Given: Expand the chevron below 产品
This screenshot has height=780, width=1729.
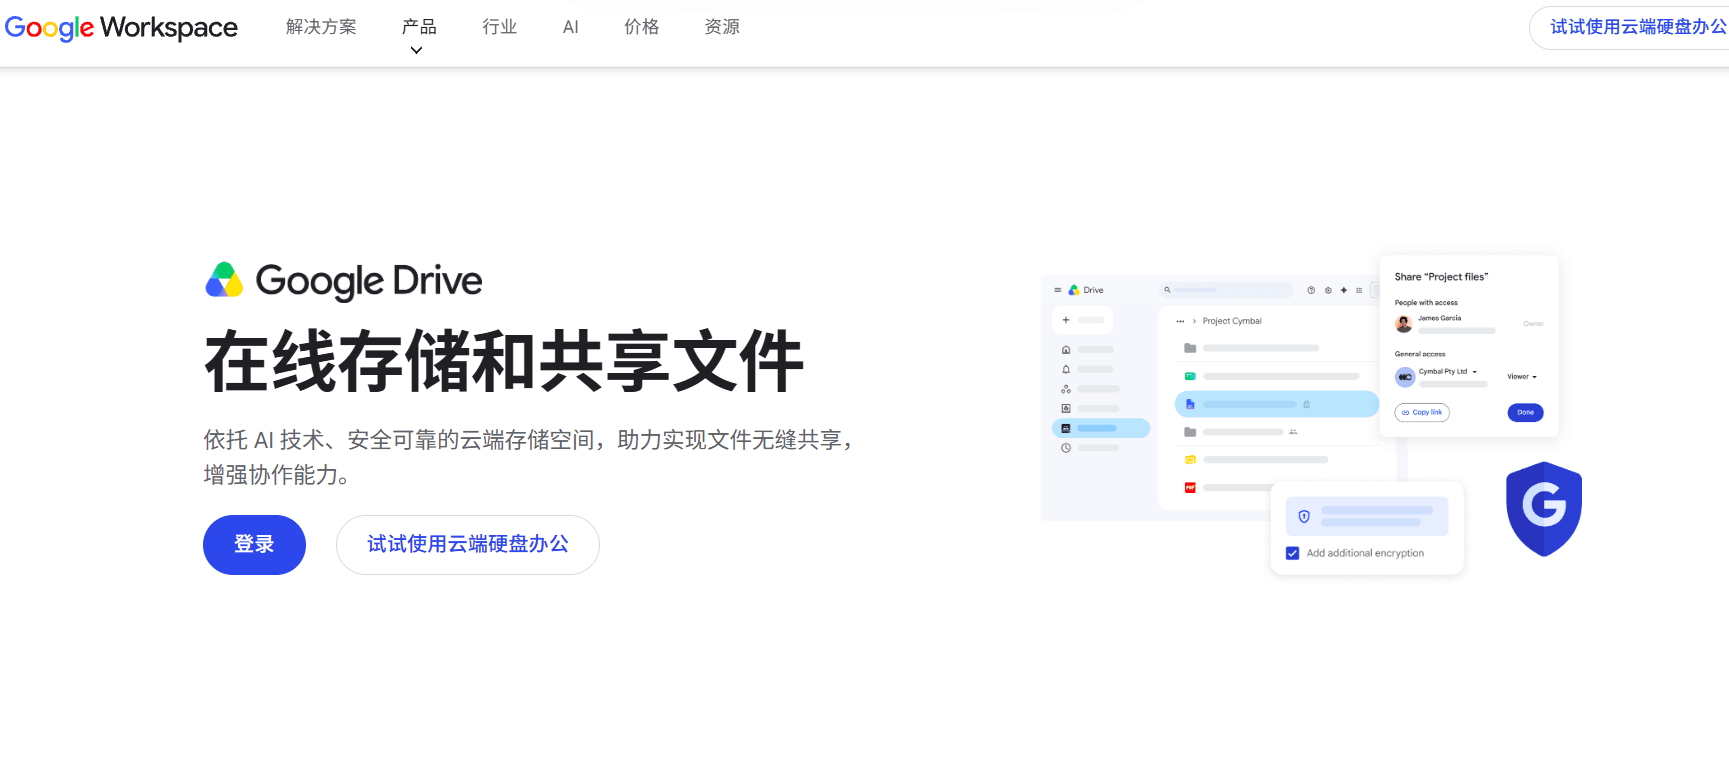Looking at the screenshot, I should coord(417,50).
